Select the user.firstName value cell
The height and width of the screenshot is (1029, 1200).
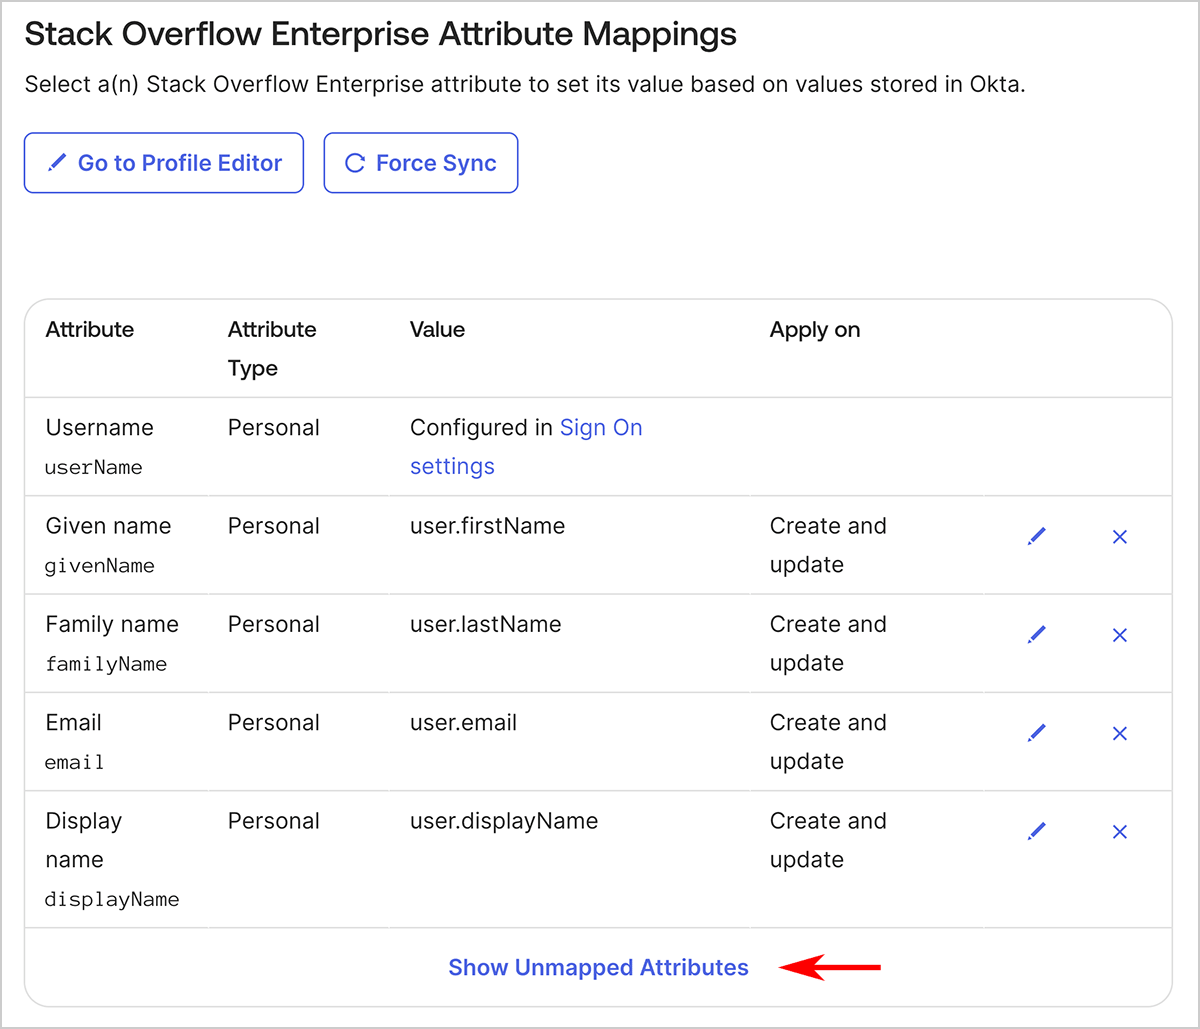tap(487, 526)
